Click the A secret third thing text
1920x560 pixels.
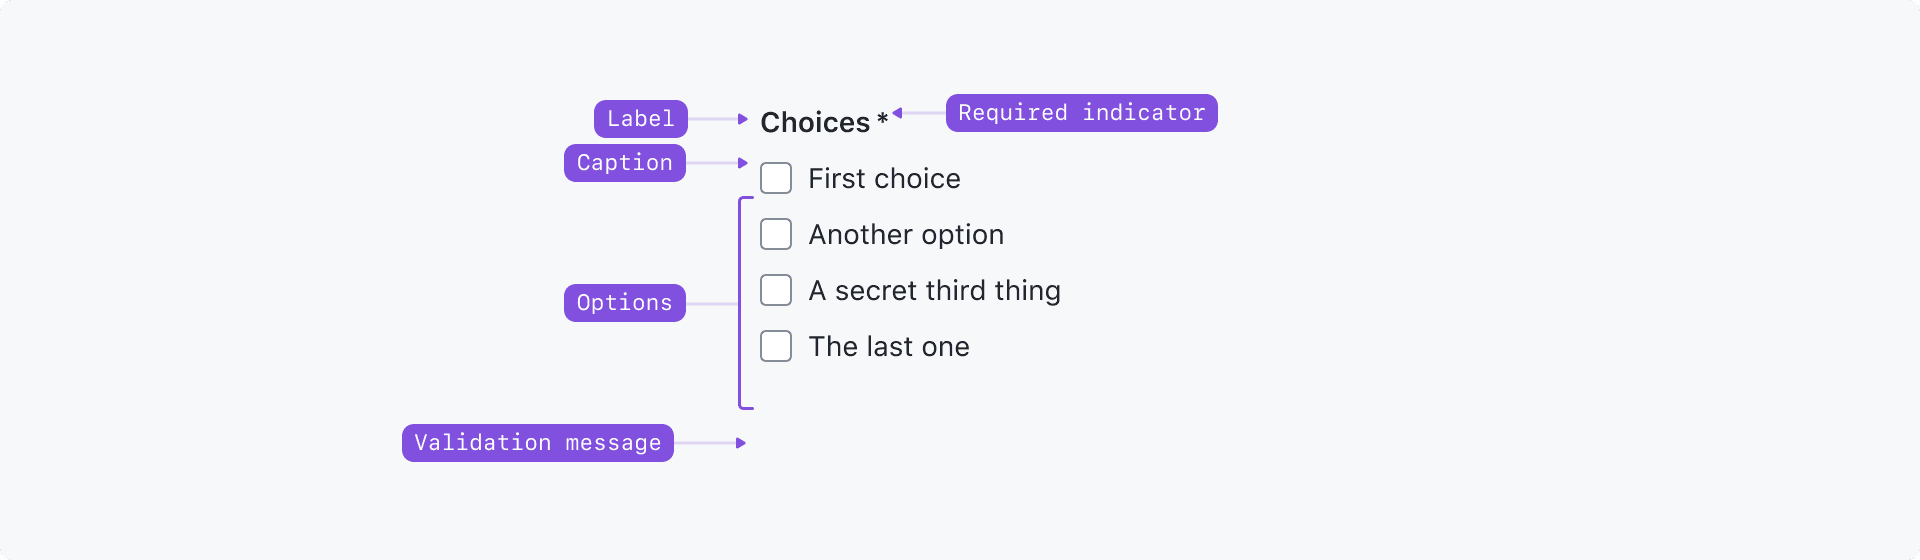pos(934,290)
